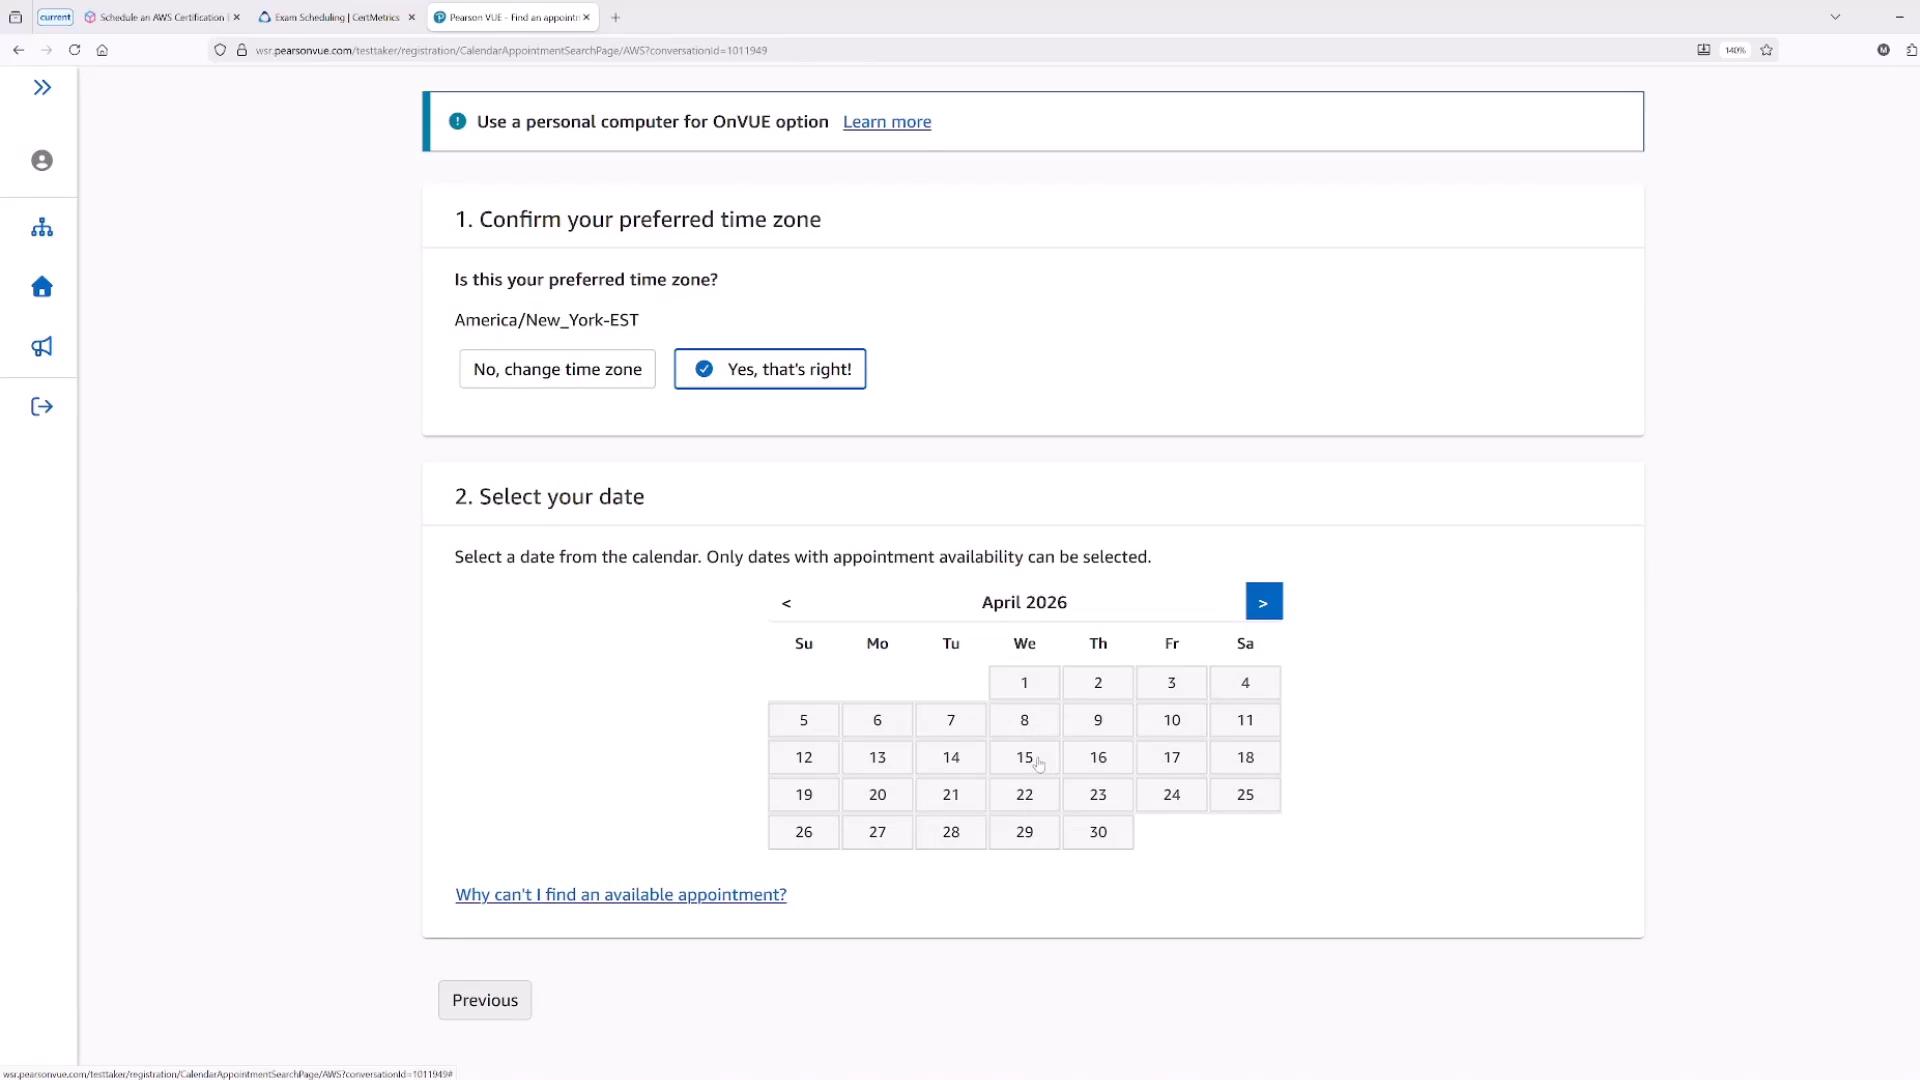Select April 15 on the calendar
This screenshot has width=1920, height=1080.
tap(1024, 757)
